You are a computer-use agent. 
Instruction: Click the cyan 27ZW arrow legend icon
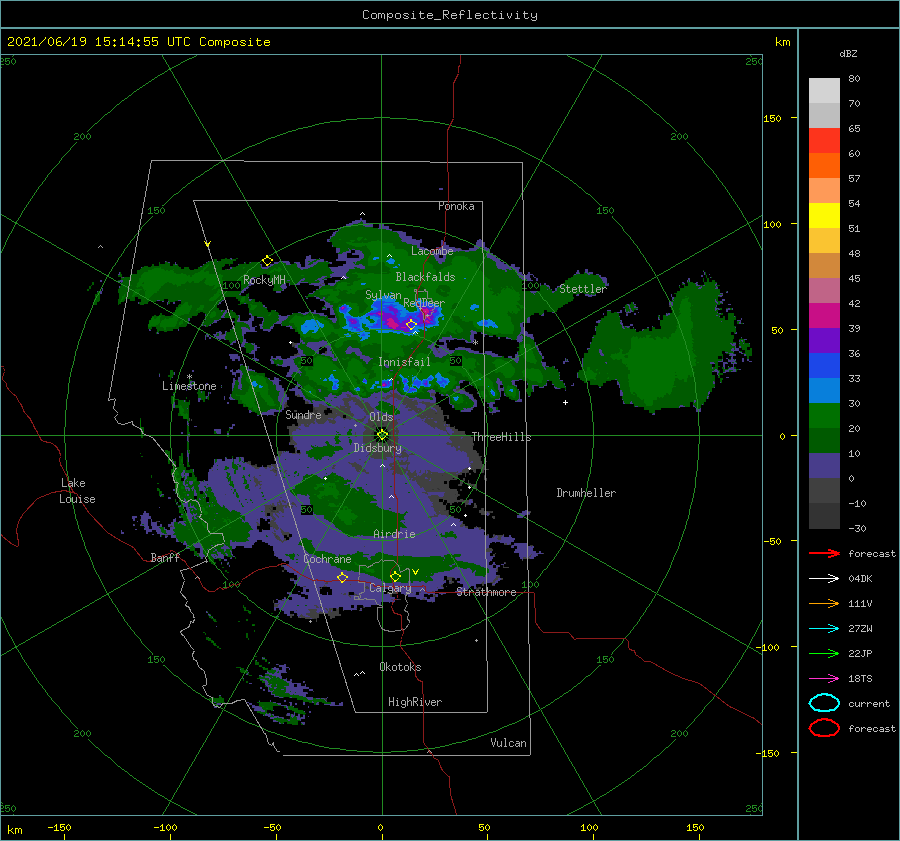click(824, 629)
